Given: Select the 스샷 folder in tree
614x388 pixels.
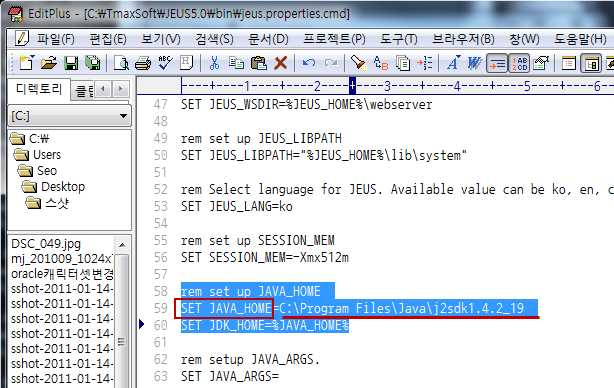Looking at the screenshot, I should pyautogui.click(x=57, y=203).
